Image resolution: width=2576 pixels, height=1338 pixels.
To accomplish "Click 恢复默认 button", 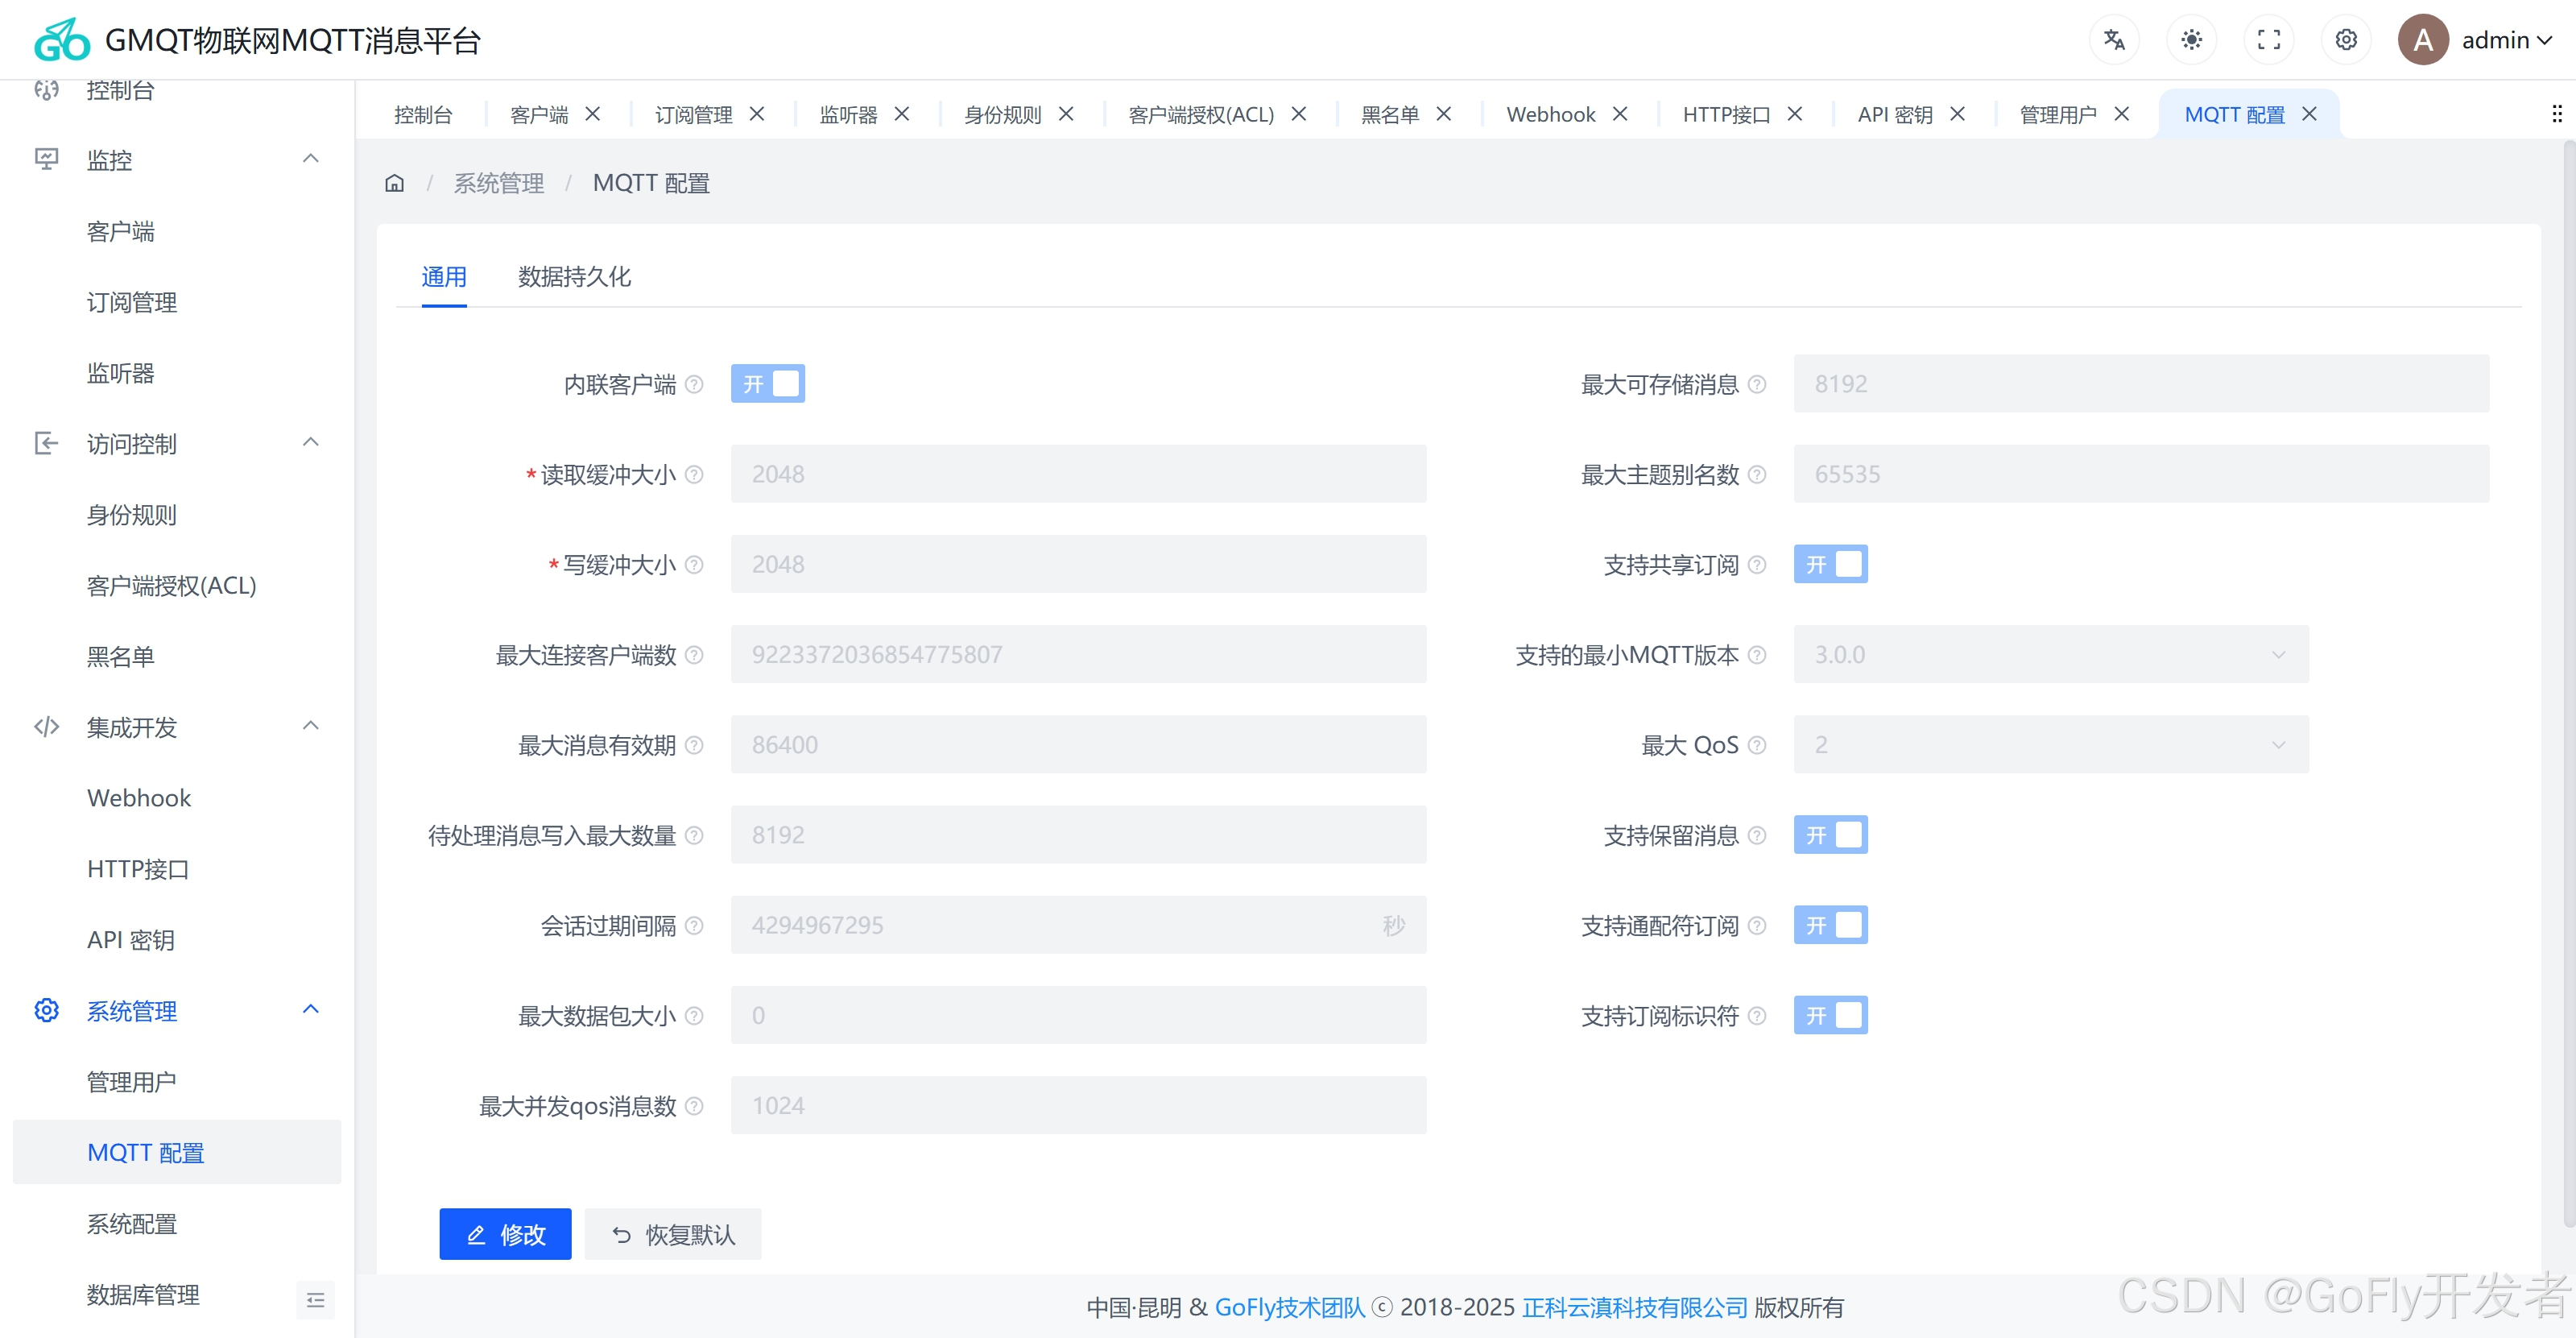I will click(673, 1234).
